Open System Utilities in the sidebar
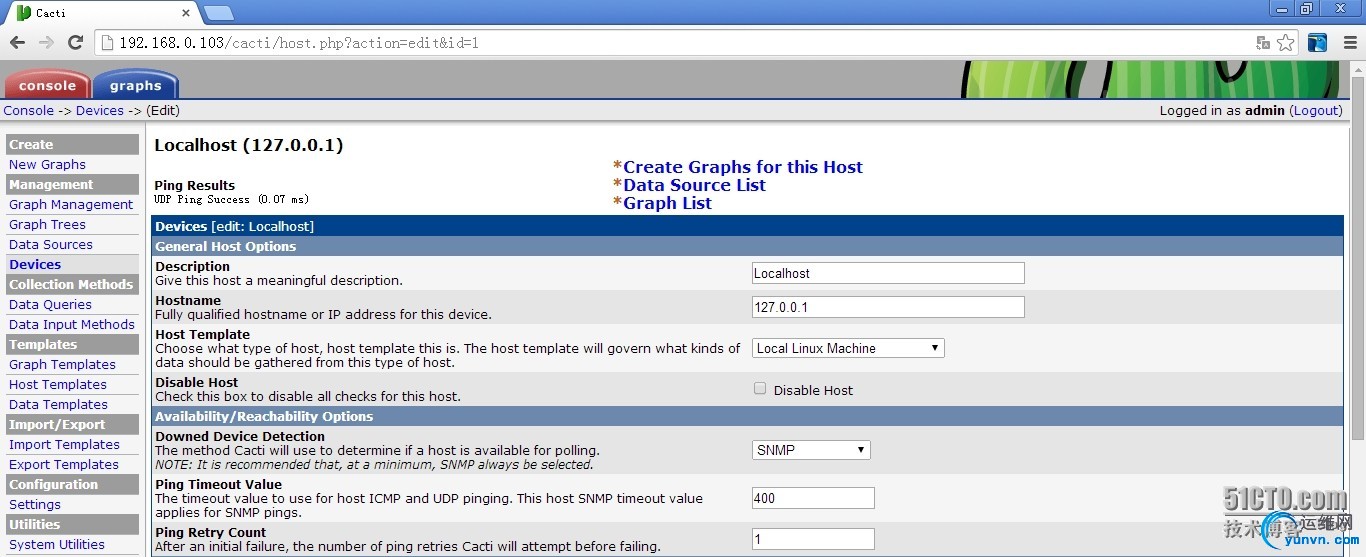Image resolution: width=1366 pixels, height=557 pixels. point(57,545)
